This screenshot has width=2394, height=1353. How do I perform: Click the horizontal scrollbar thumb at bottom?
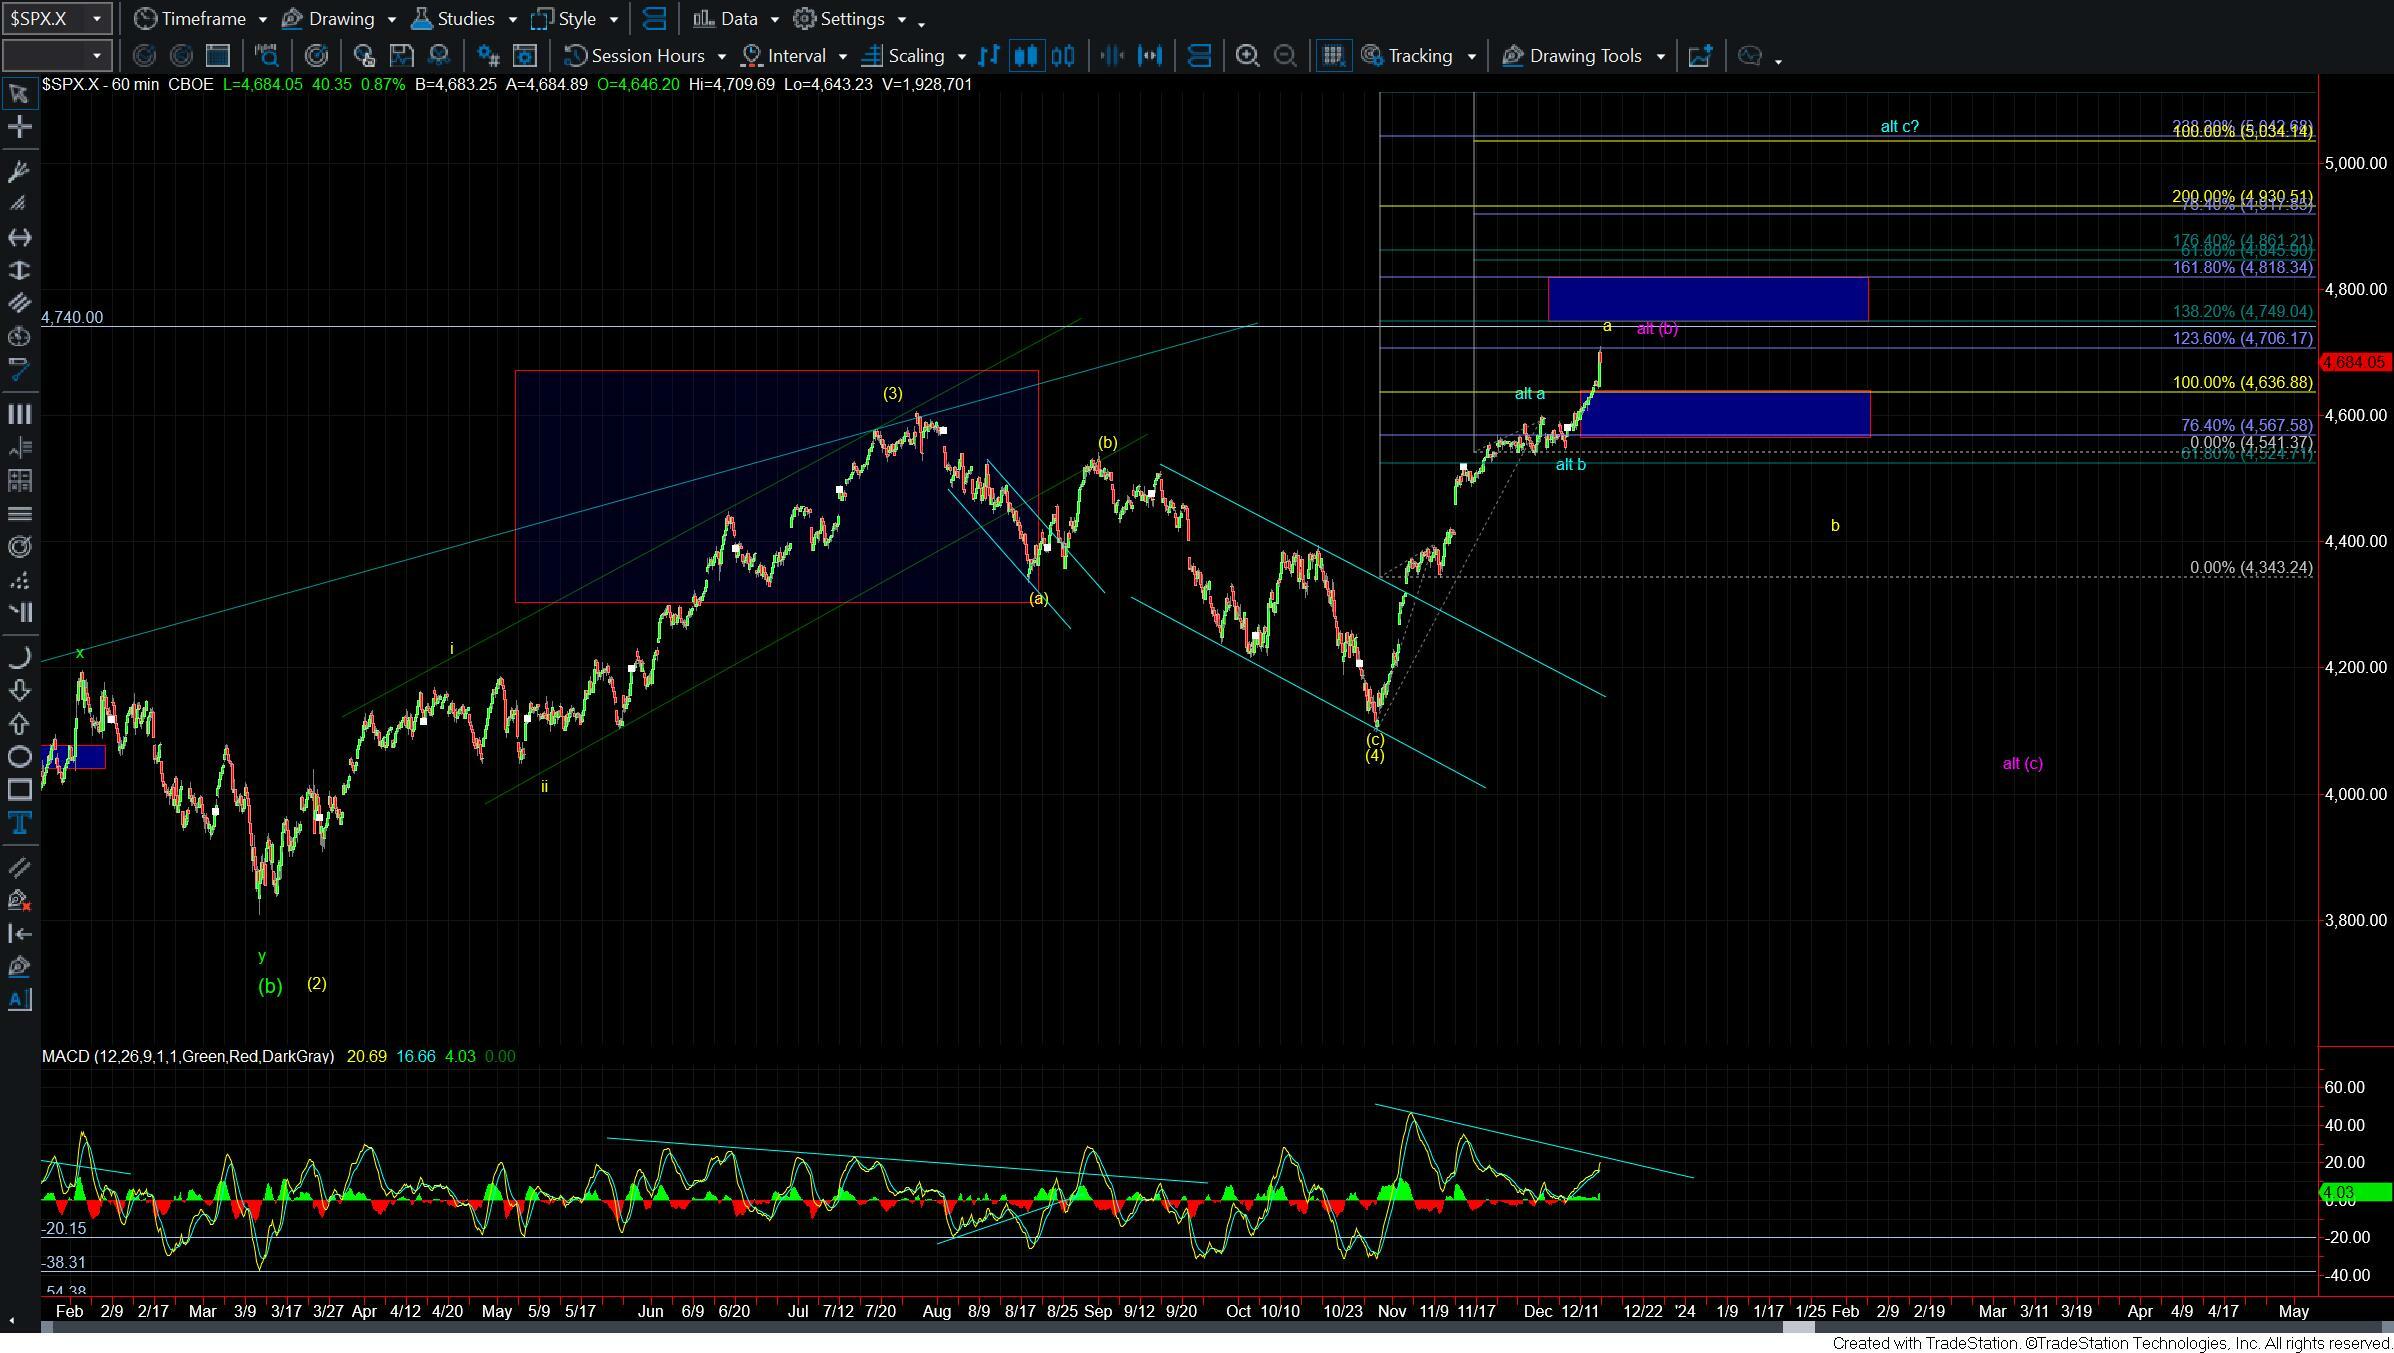click(x=1799, y=1327)
